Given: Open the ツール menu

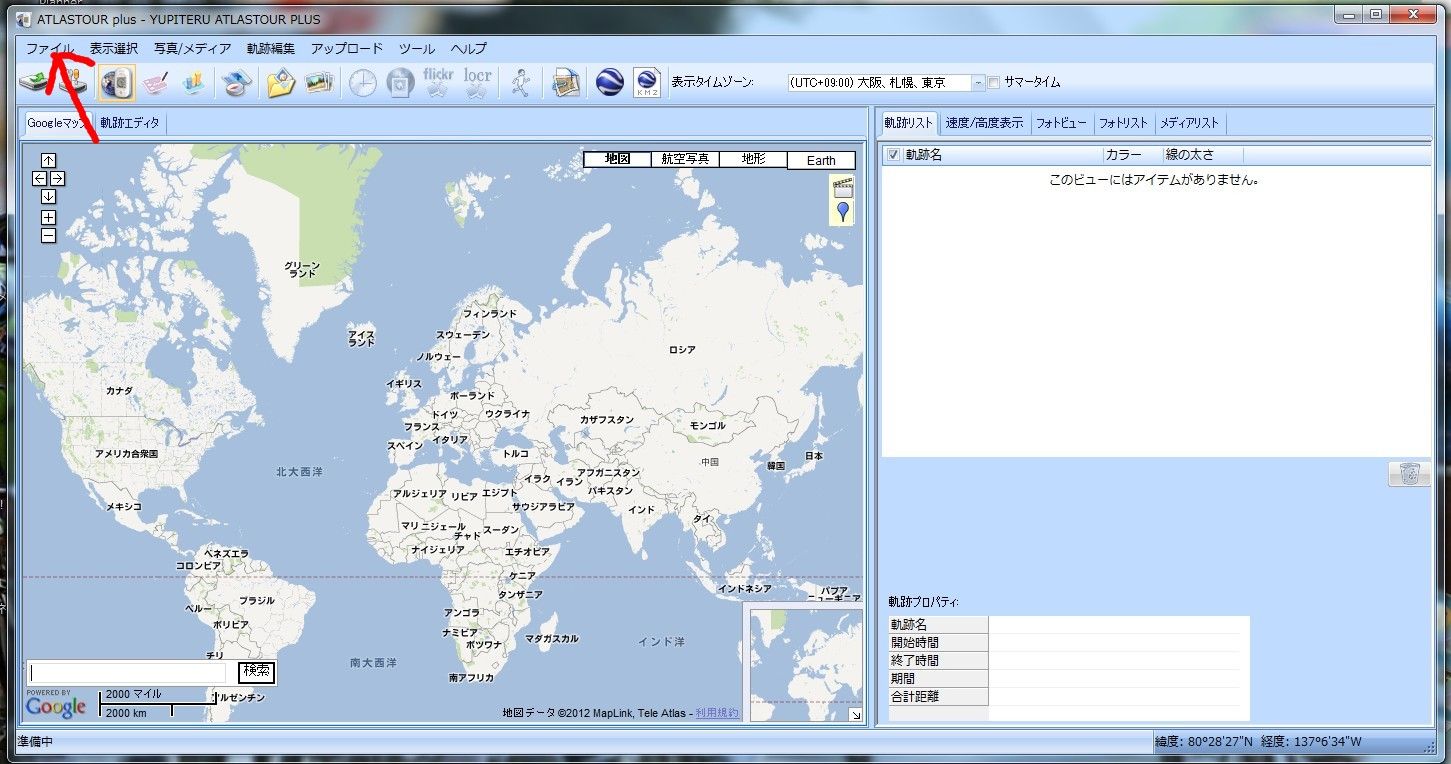Looking at the screenshot, I should point(417,48).
